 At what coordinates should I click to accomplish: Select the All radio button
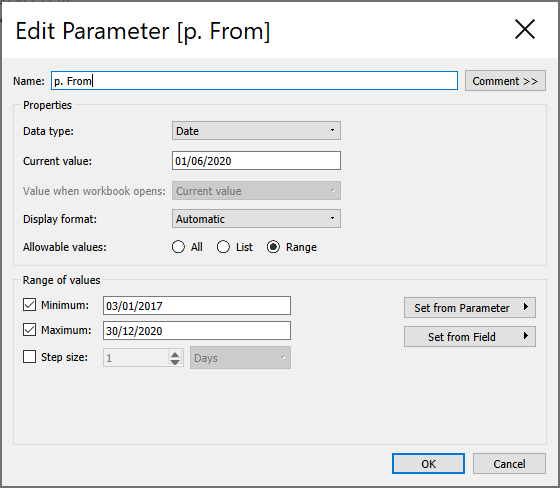(x=178, y=247)
